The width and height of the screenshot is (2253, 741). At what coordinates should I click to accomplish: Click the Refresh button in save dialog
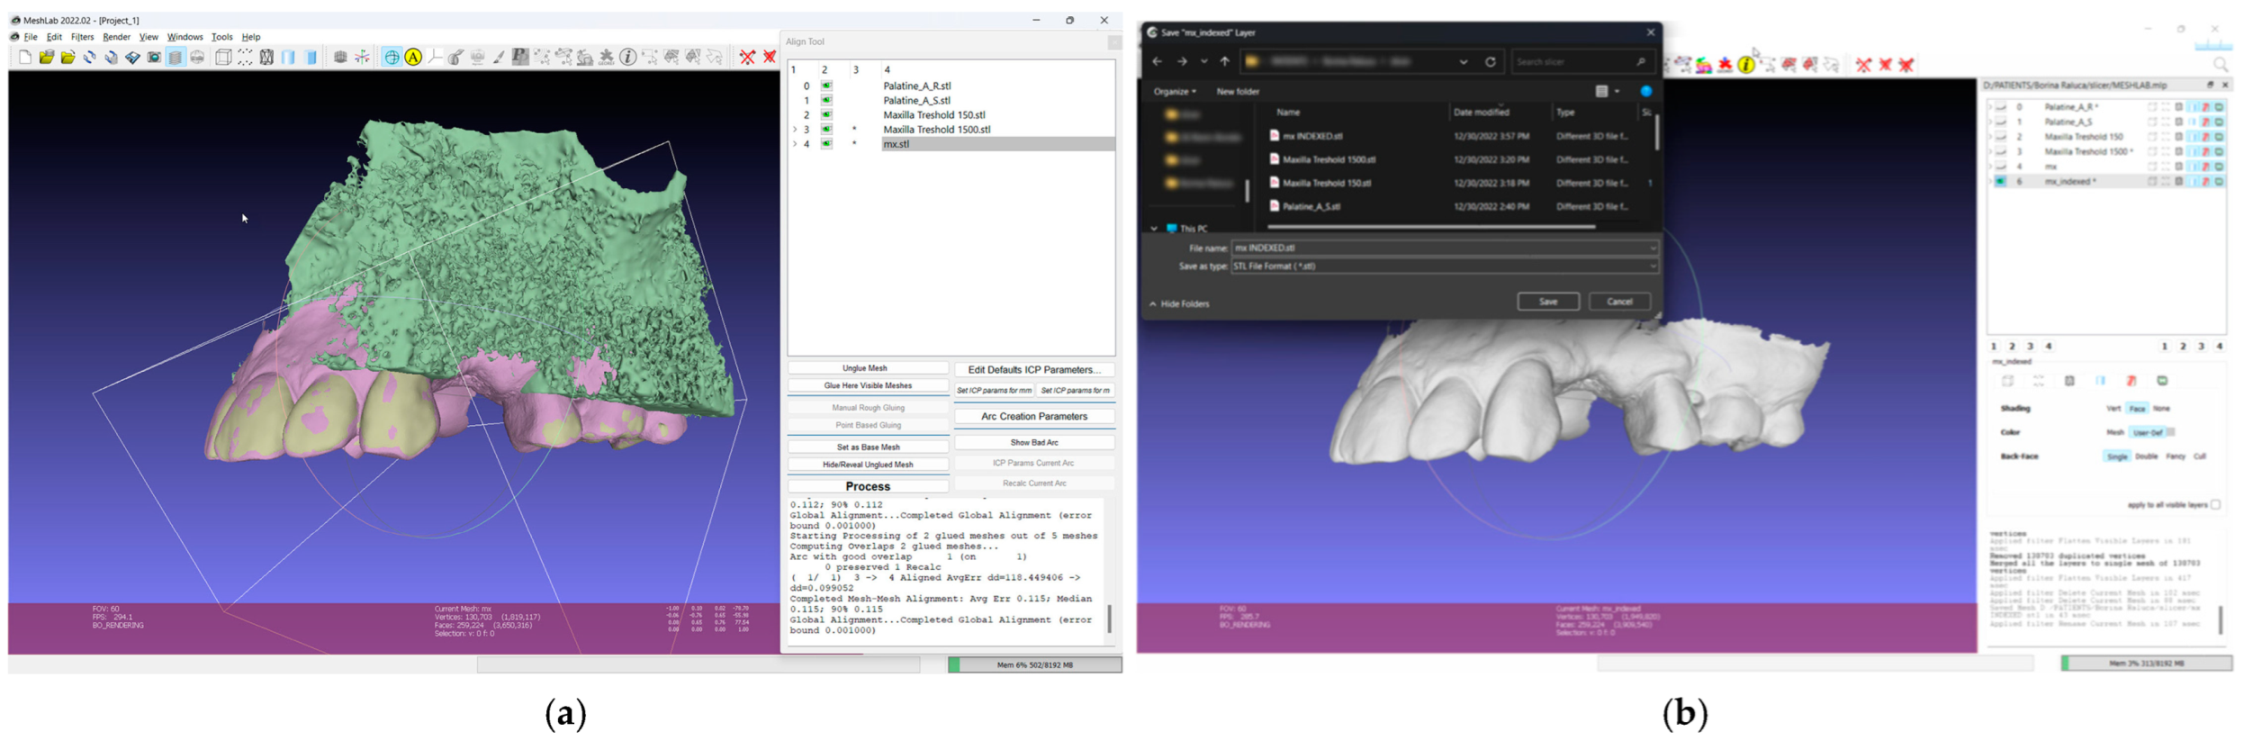tap(1490, 62)
